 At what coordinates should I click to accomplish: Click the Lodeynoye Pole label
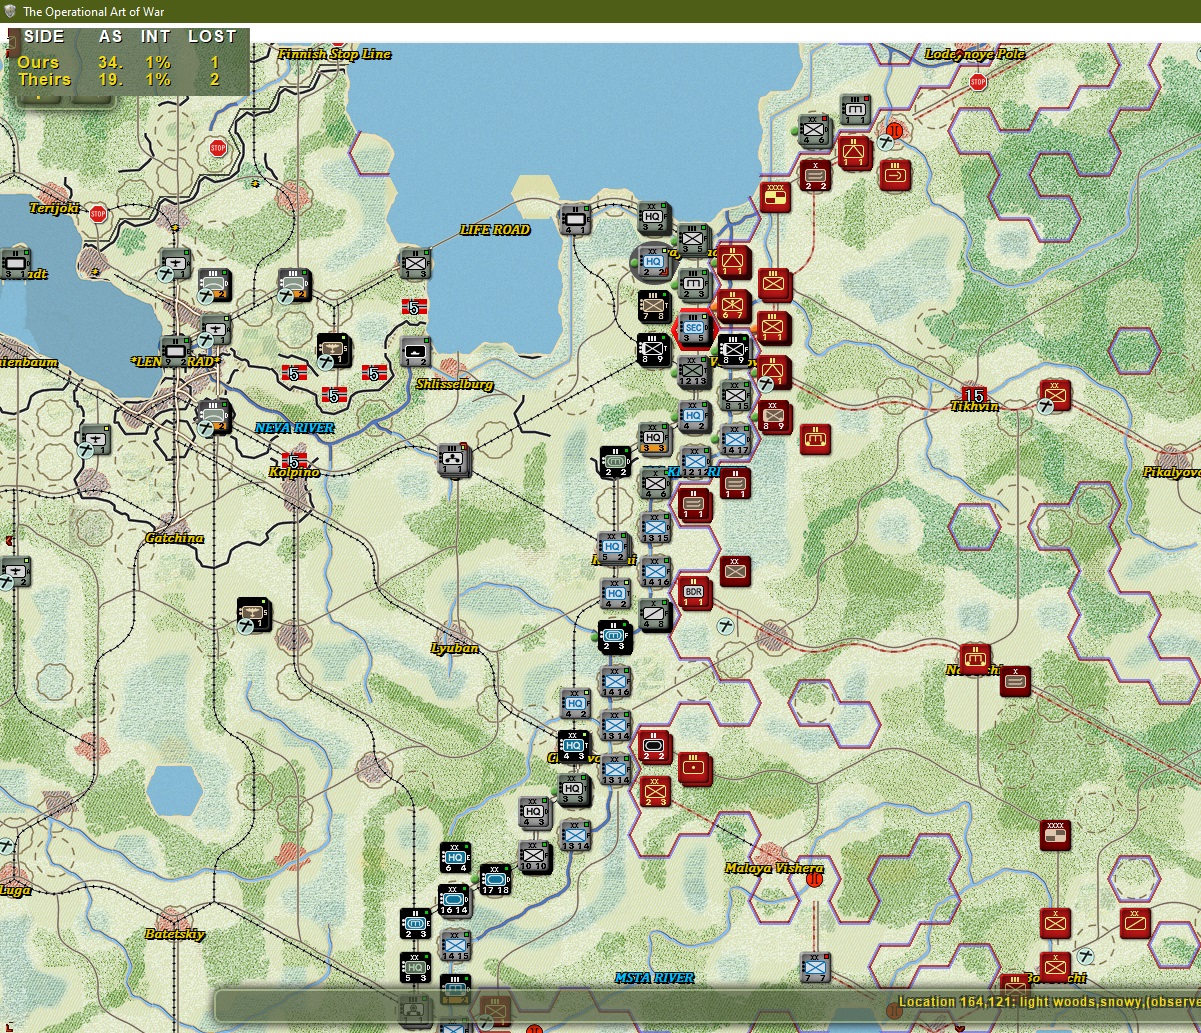(x=975, y=54)
